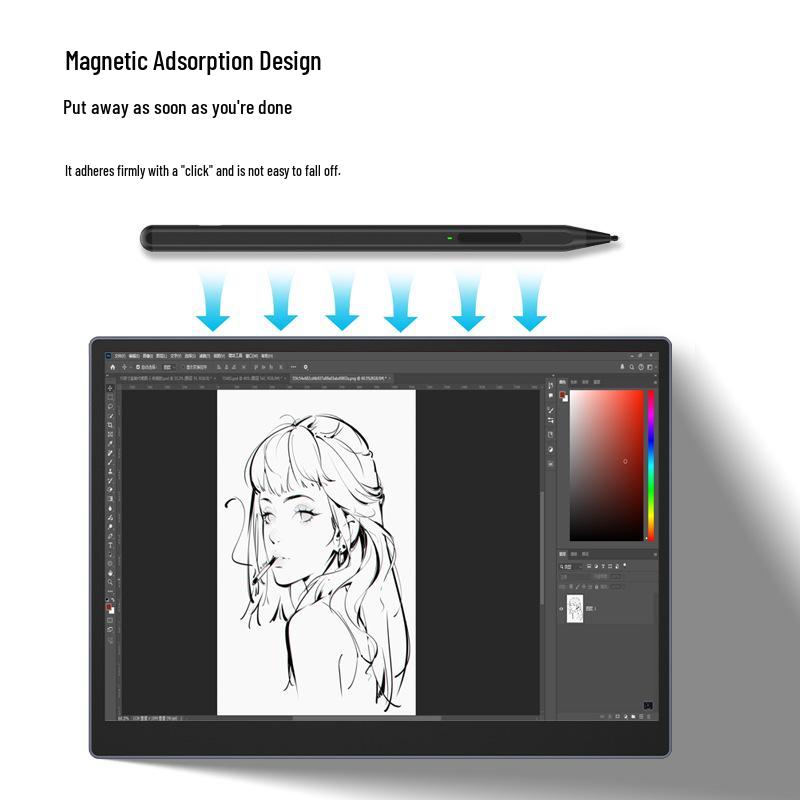Select the Type tool

point(110,545)
